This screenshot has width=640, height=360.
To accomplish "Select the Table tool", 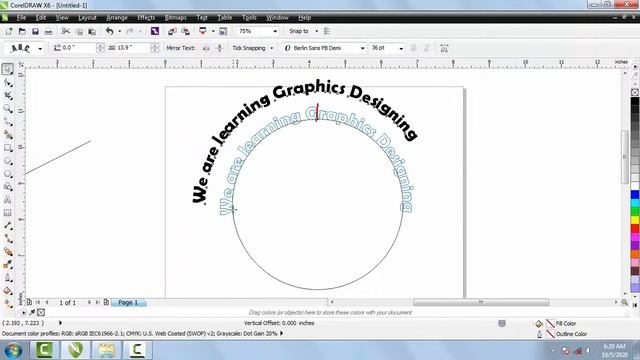I will pos(8,213).
